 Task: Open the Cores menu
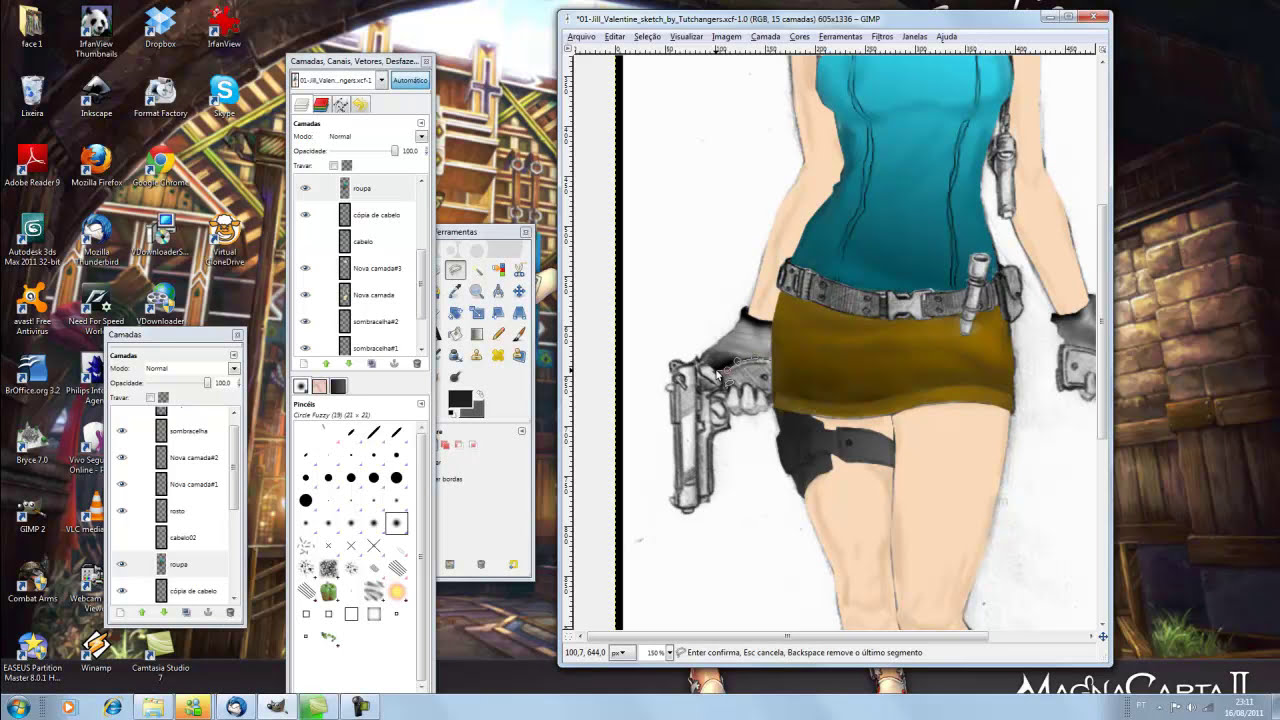coord(800,37)
